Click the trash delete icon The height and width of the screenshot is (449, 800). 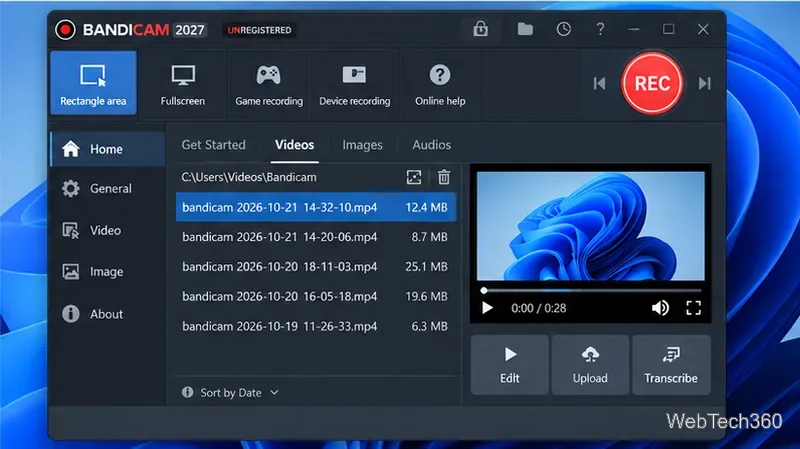point(444,177)
